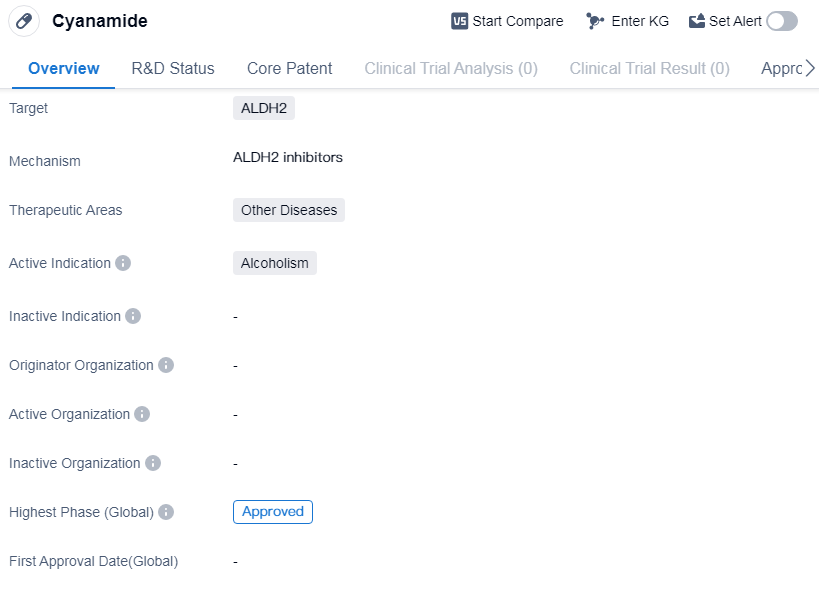Image resolution: width=819 pixels, height=590 pixels.
Task: Open the Core Patent tab
Action: tap(290, 68)
